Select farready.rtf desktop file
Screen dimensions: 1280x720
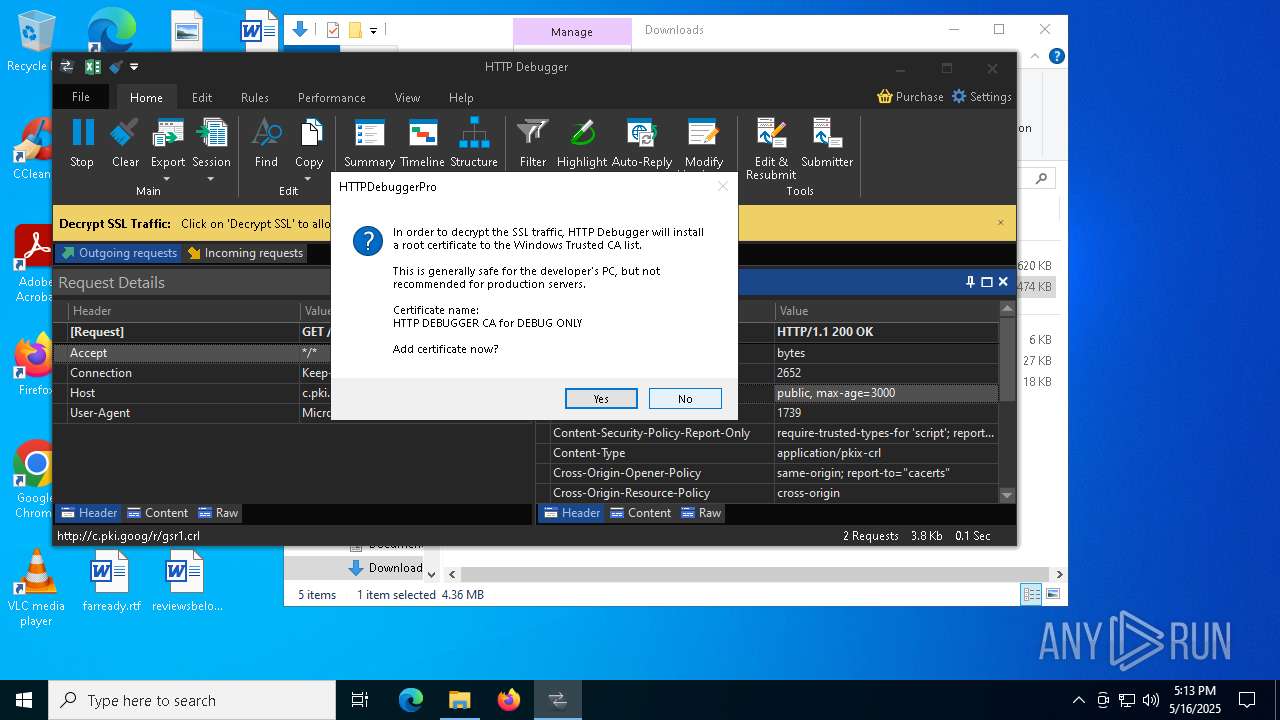click(110, 582)
